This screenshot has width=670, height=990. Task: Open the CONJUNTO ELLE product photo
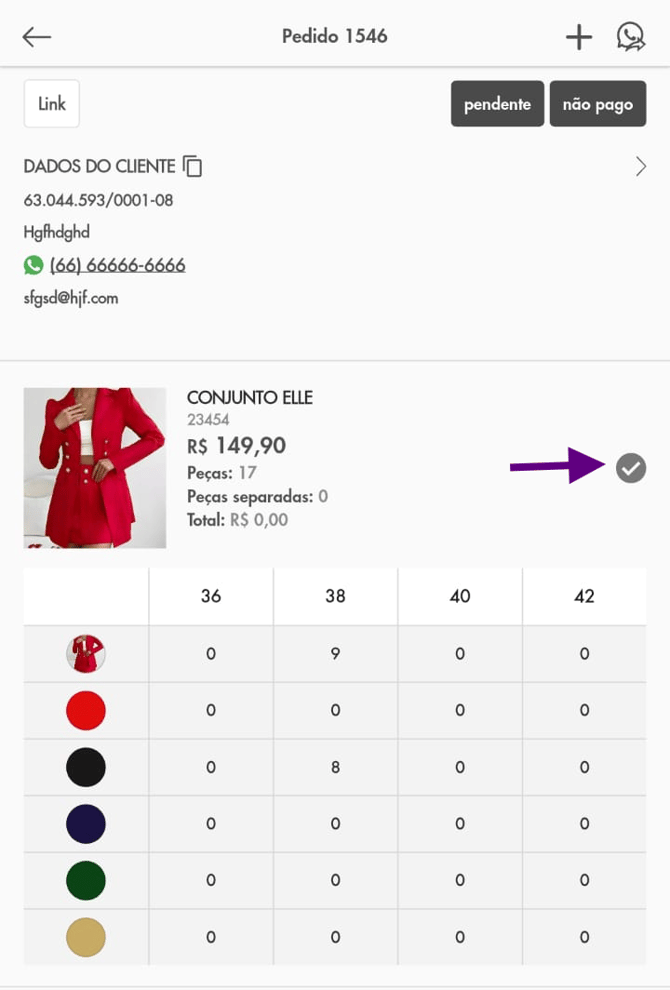95,468
